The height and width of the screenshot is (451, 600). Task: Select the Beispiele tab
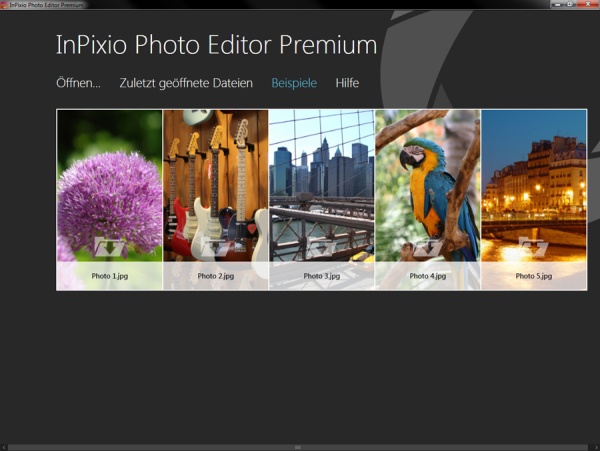(294, 83)
